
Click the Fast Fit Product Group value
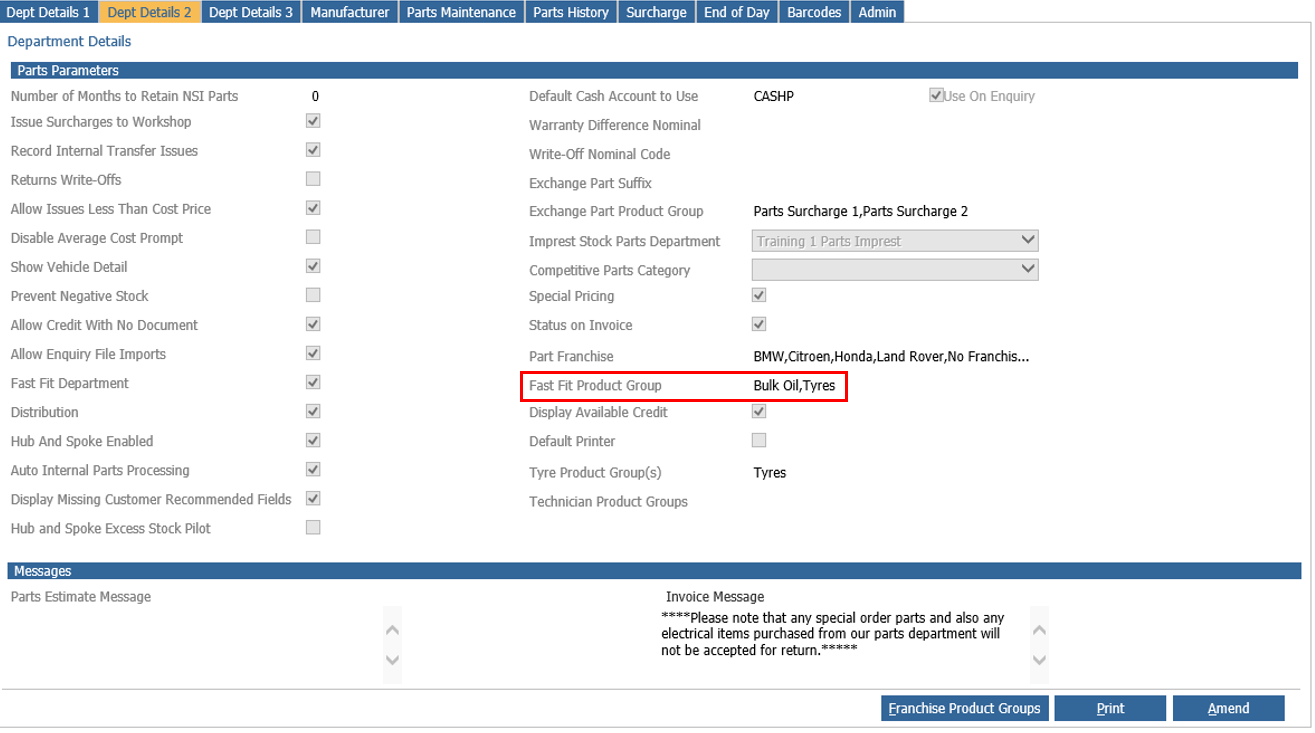[x=794, y=386]
